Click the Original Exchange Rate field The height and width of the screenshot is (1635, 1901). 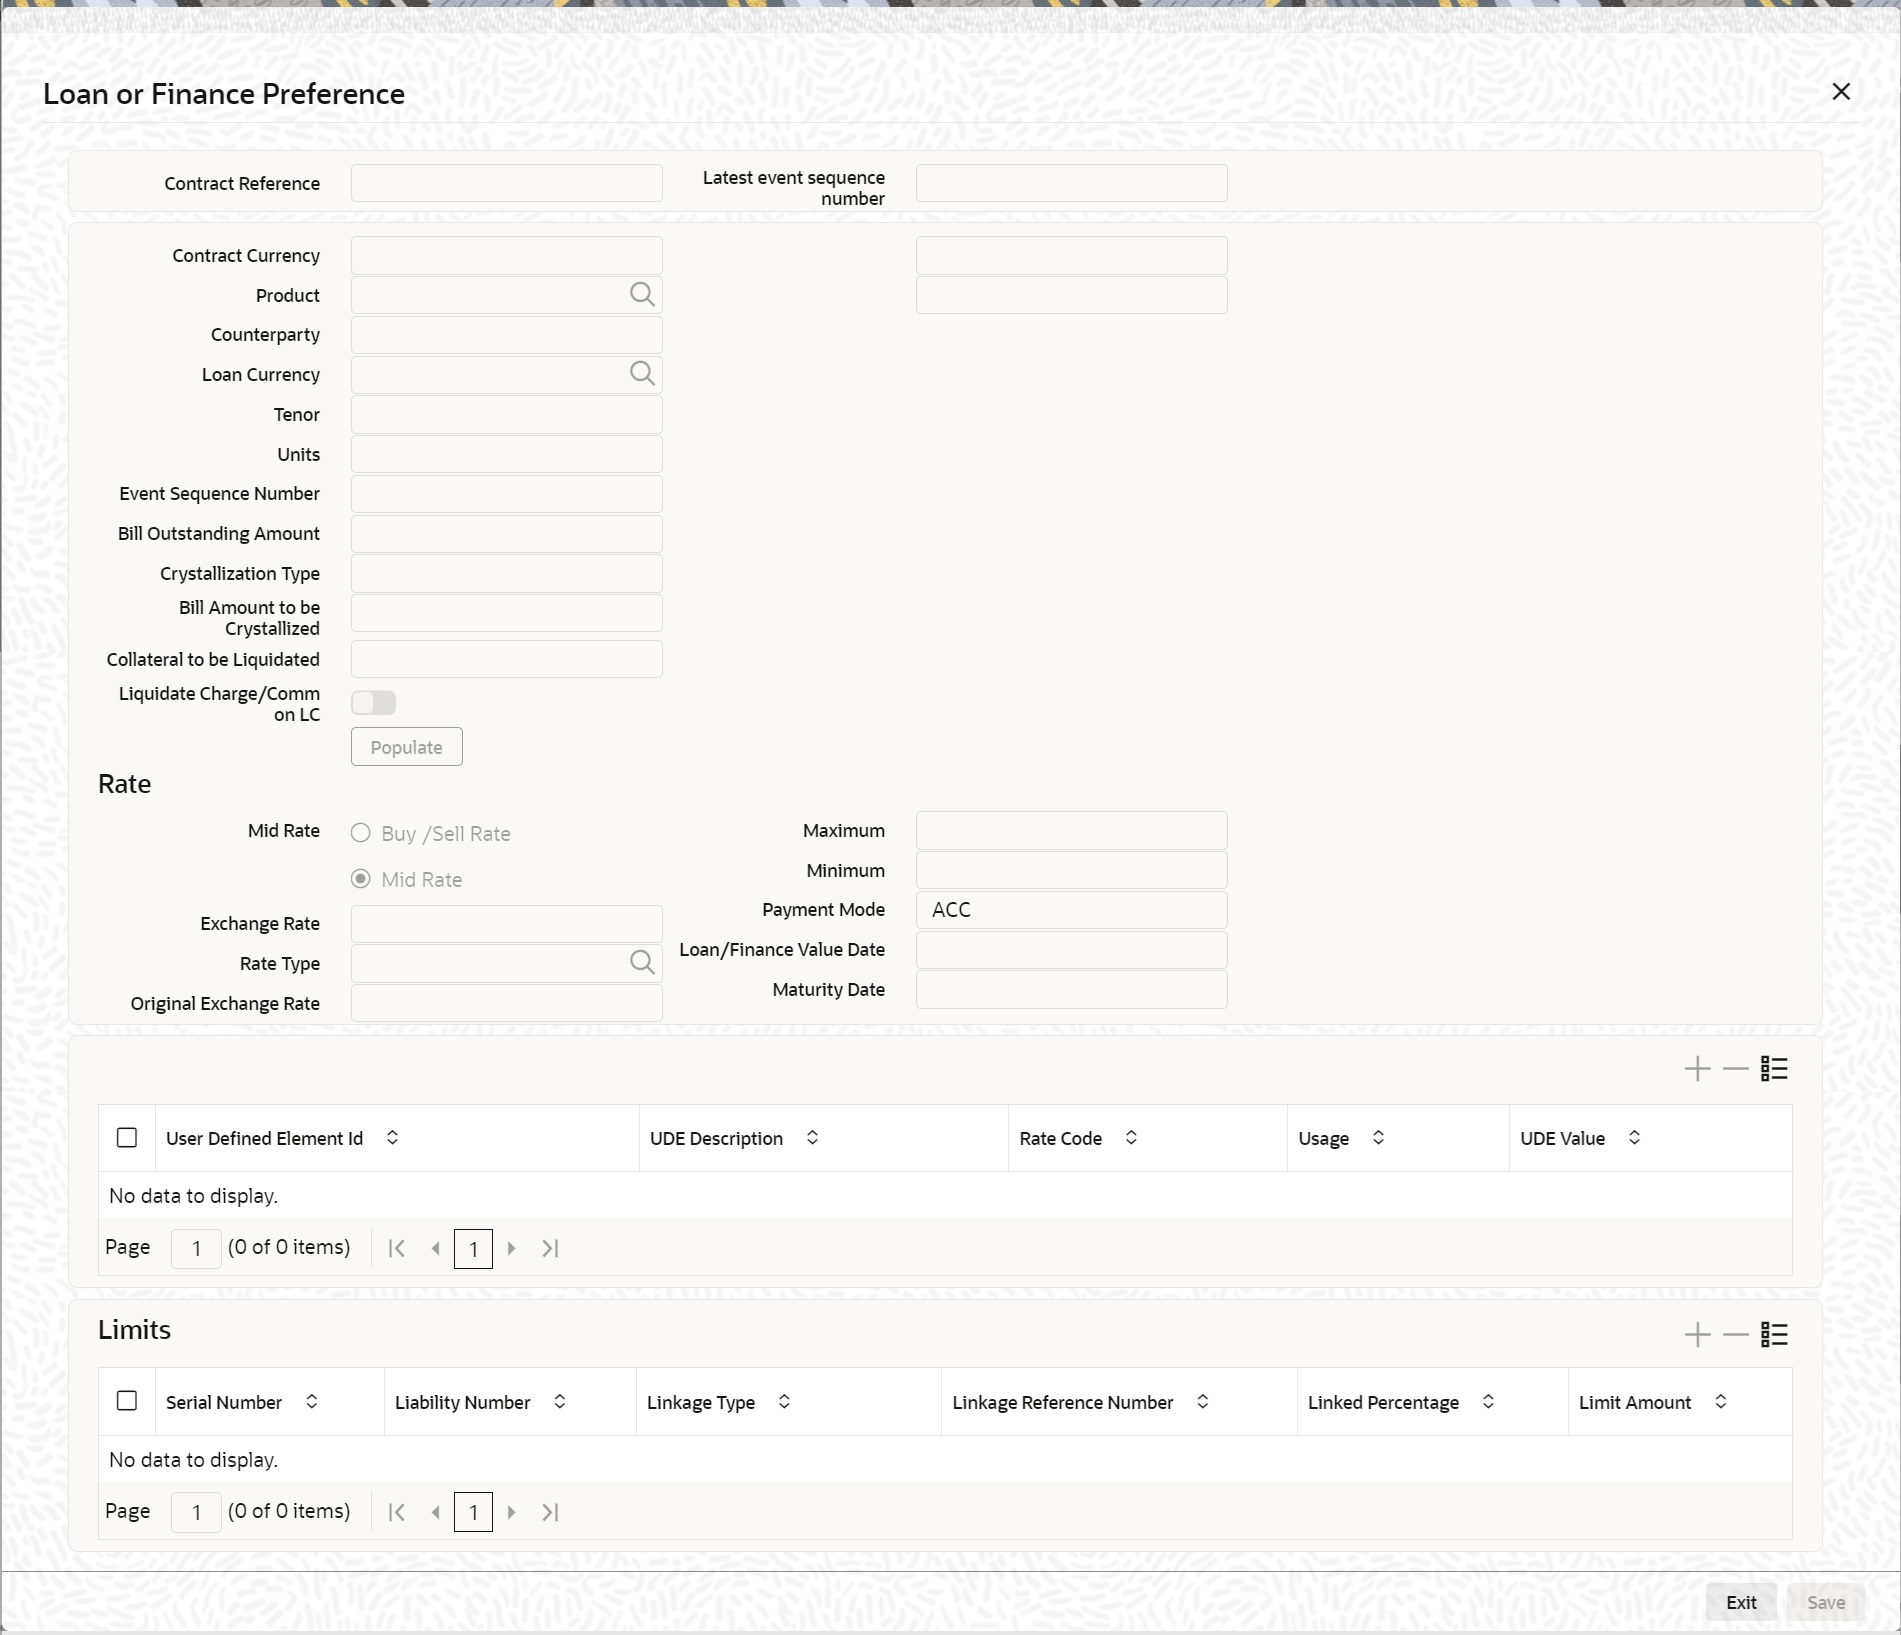click(507, 1003)
